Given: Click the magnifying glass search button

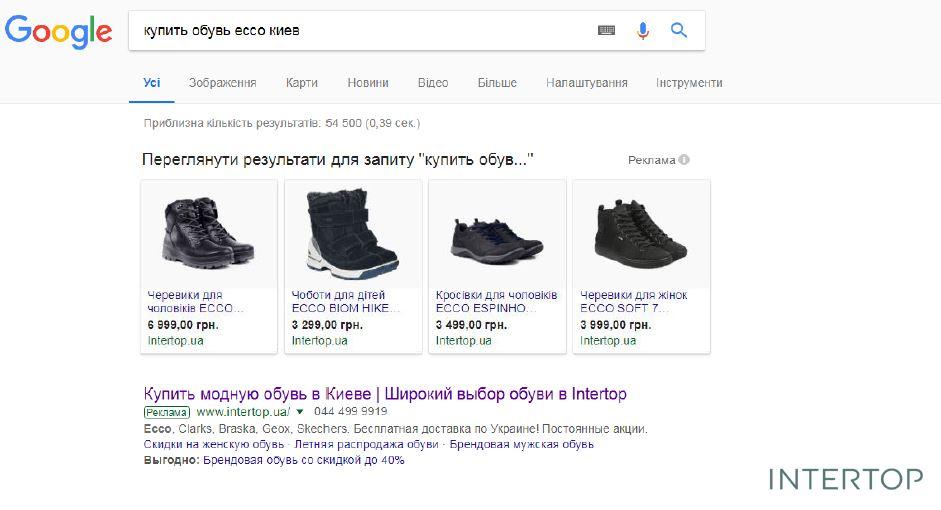Looking at the screenshot, I should (679, 30).
